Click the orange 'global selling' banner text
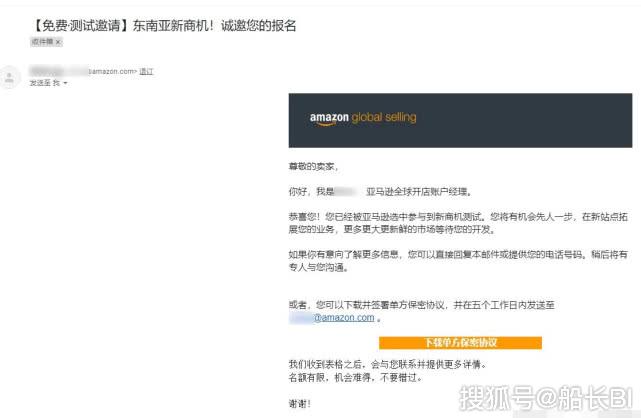Image resolution: width=641 pixels, height=418 pixels. point(390,119)
